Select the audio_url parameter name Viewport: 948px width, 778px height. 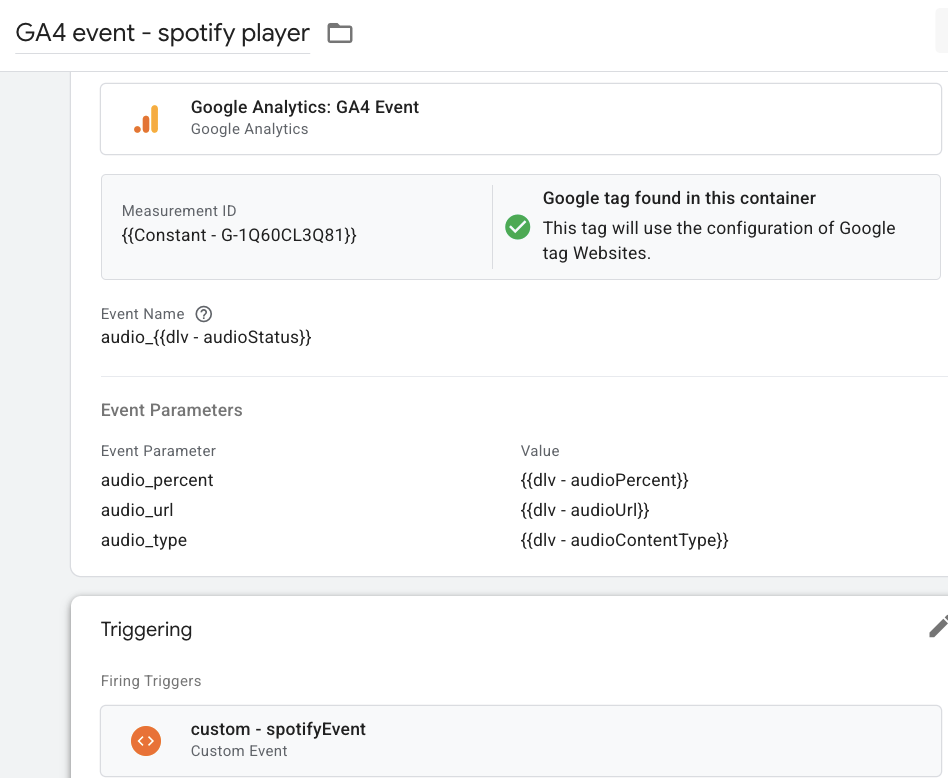137,510
